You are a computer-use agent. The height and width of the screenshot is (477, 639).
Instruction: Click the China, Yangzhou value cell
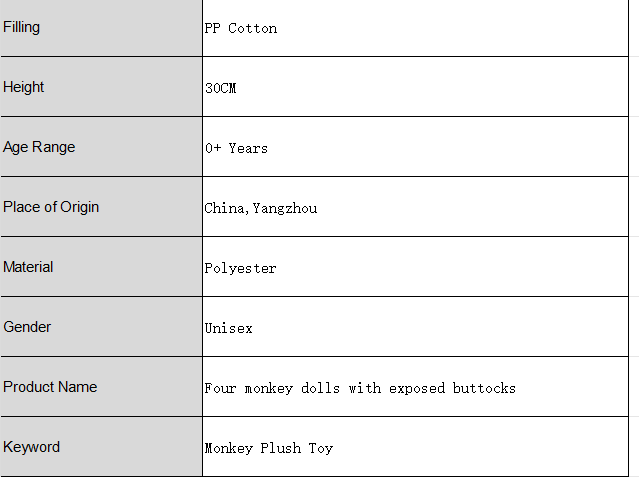point(415,207)
